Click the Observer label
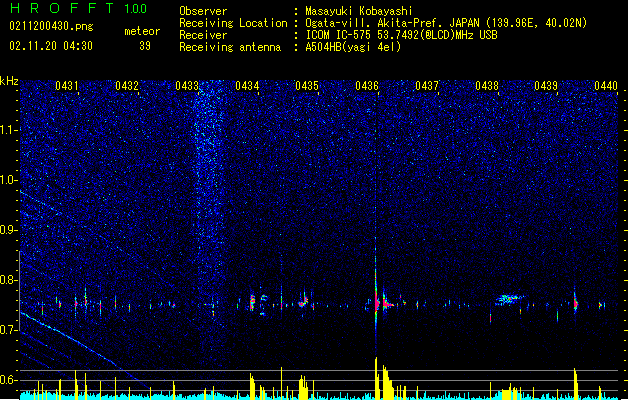 [x=203, y=11]
